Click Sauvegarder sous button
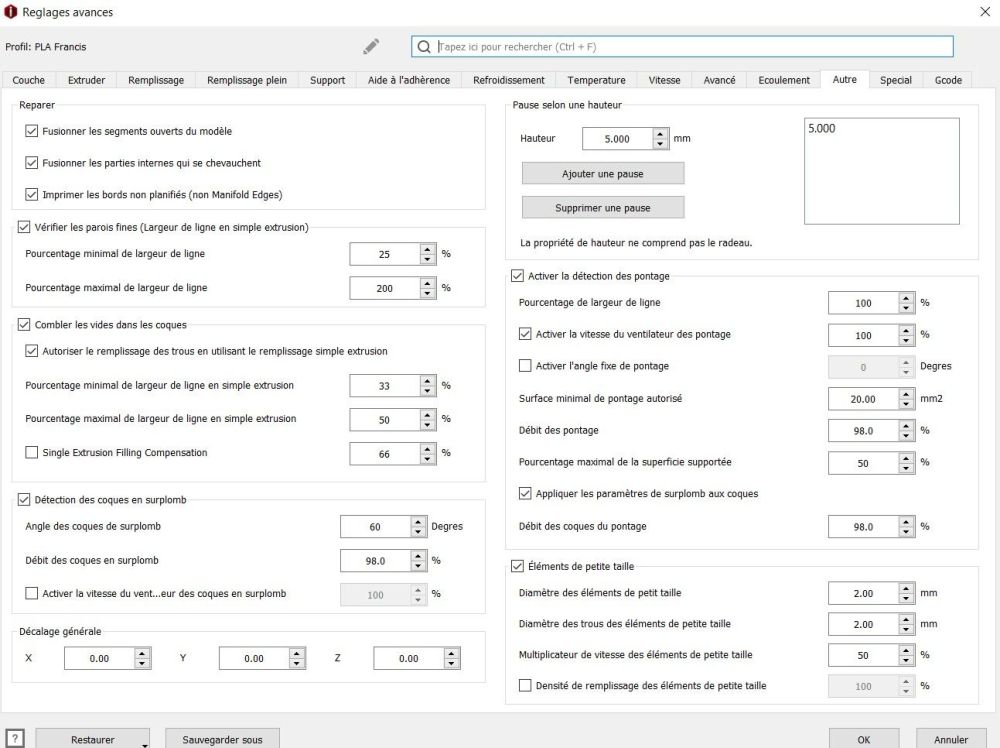Viewport: 1000px width, 748px height. (222, 739)
